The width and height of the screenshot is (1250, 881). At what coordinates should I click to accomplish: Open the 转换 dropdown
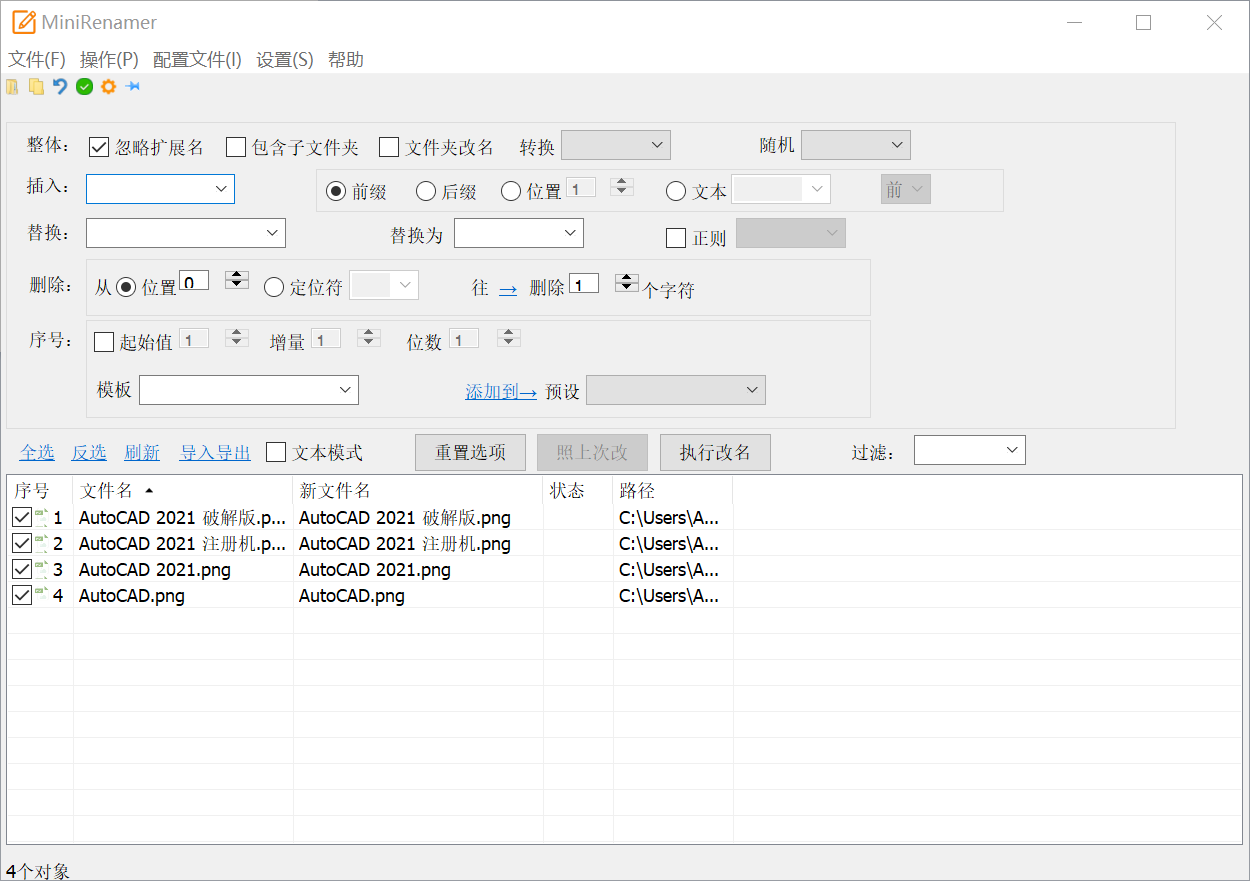[x=615, y=144]
